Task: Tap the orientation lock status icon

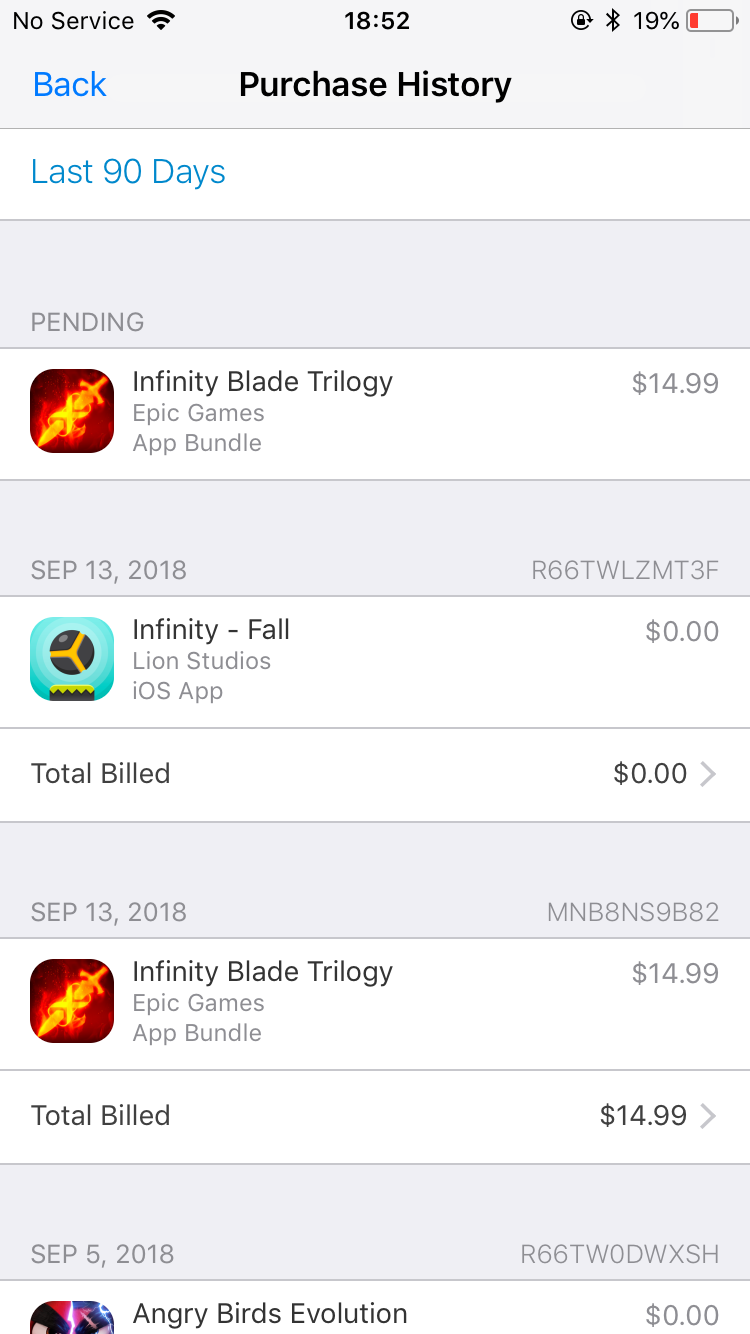Action: tap(581, 20)
